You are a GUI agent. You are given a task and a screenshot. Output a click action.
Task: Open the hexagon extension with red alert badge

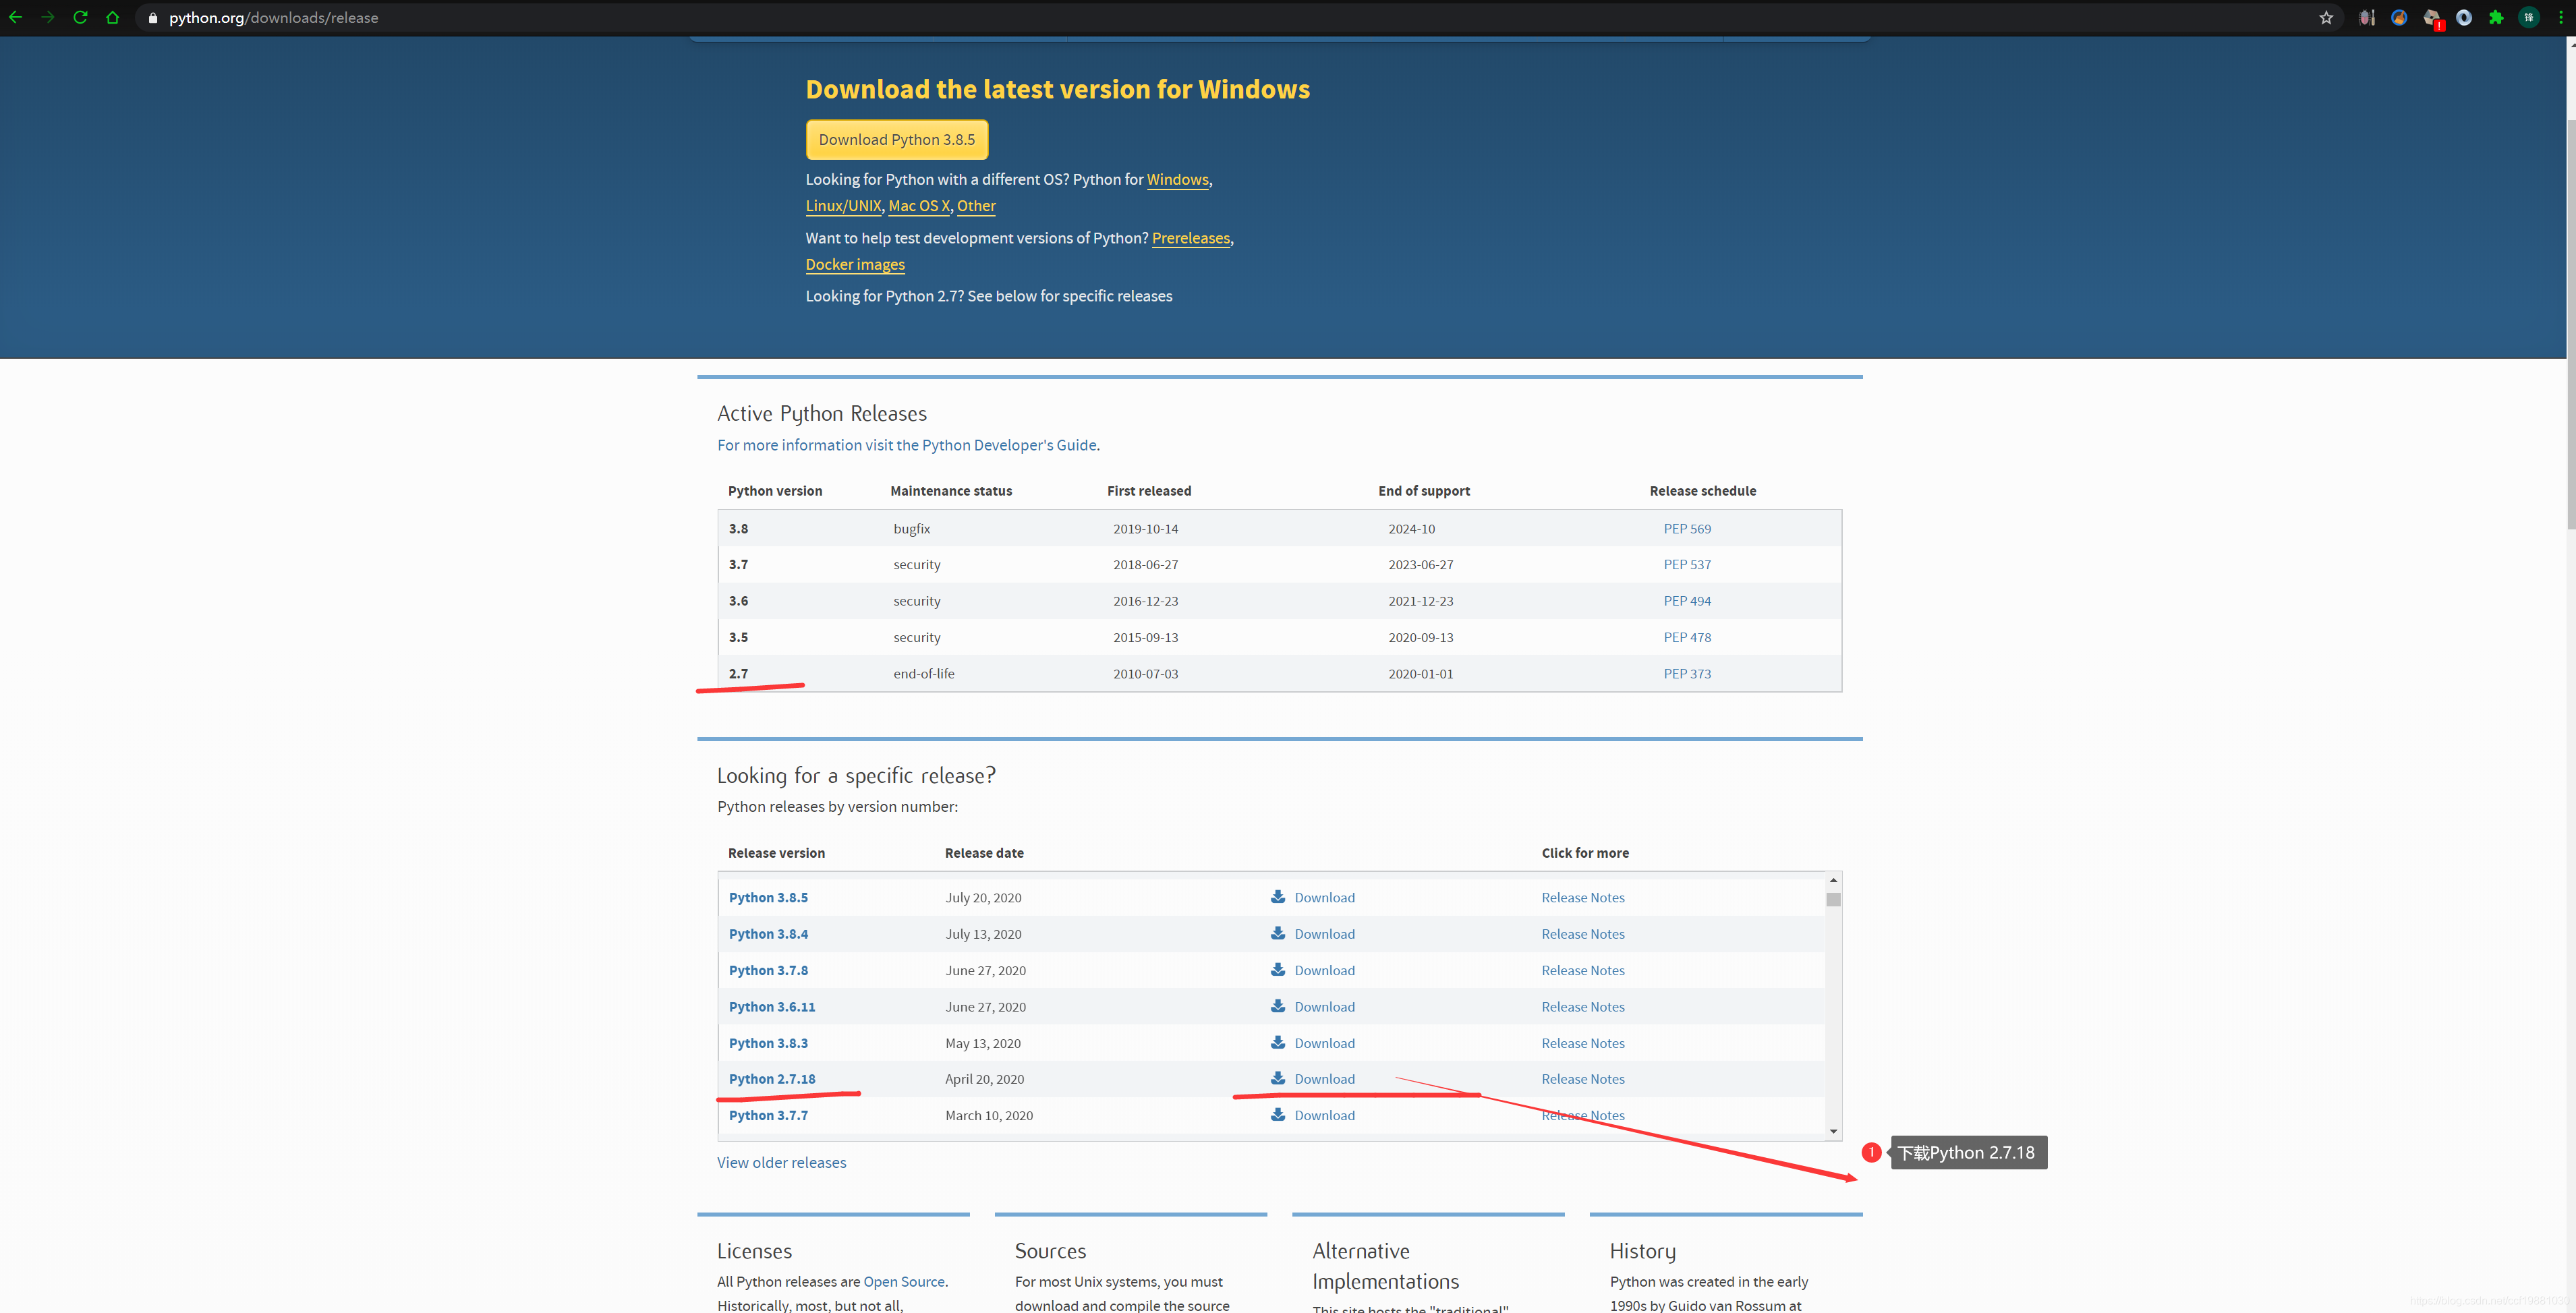pyautogui.click(x=2432, y=18)
